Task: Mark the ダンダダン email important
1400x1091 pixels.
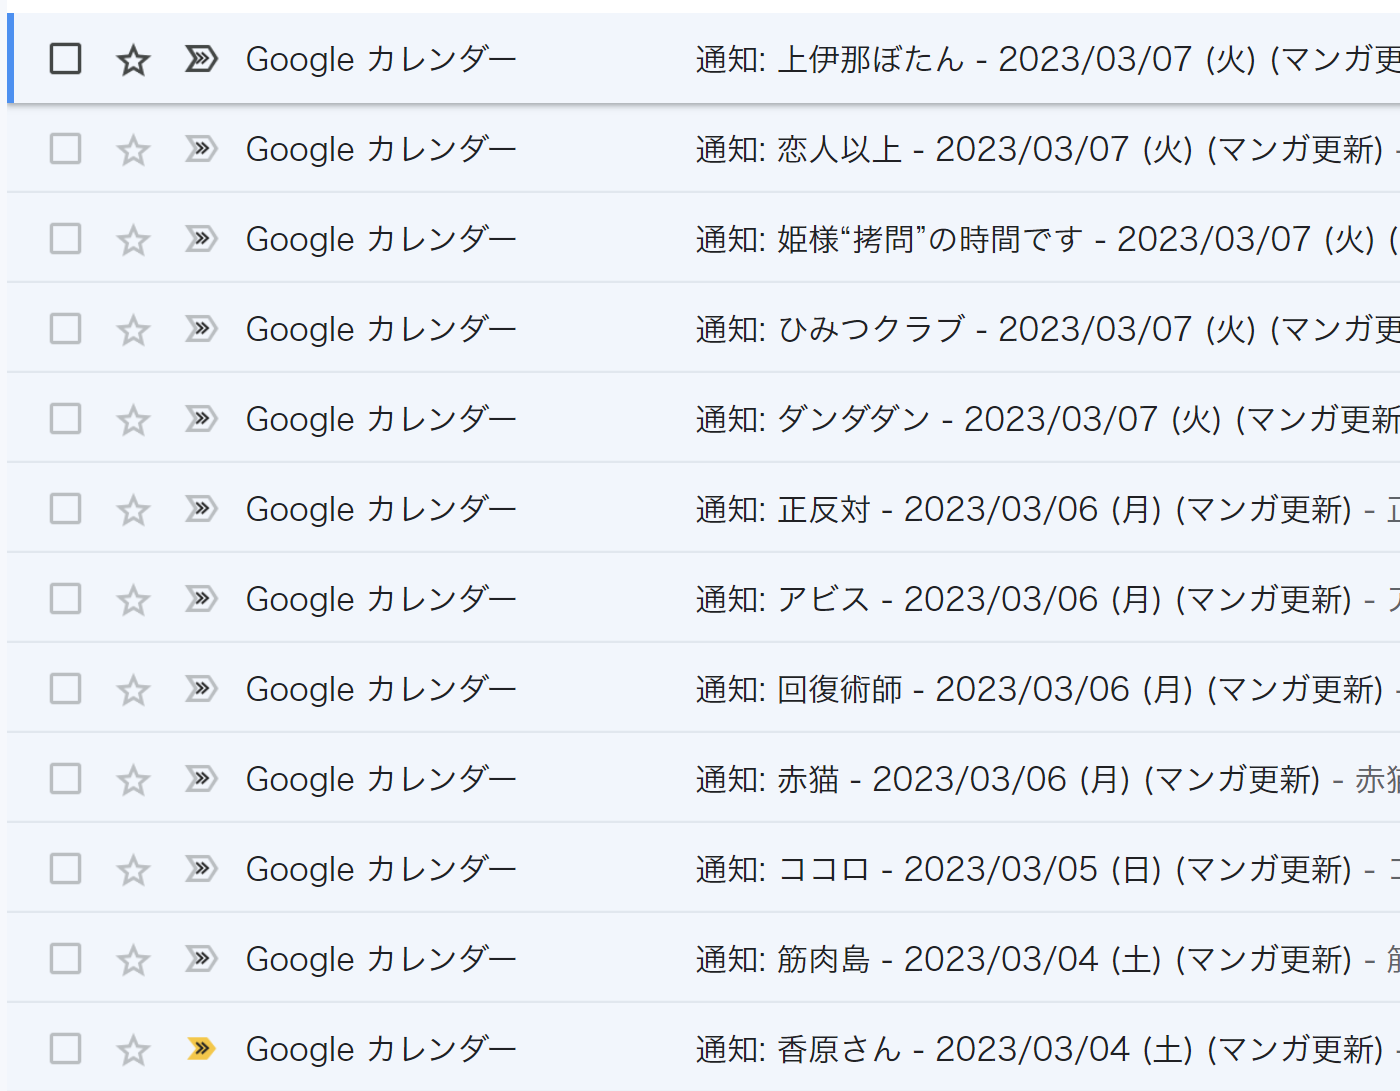Action: point(201,419)
